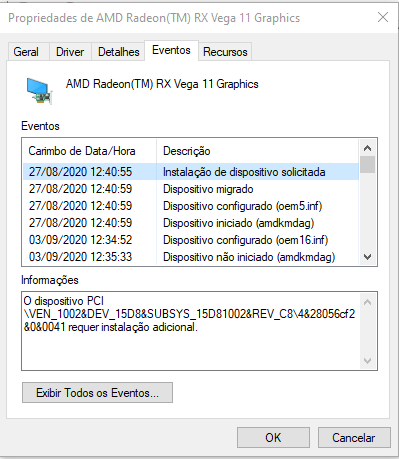Click the timestamp 03/09/2020 12:34:52

tap(80, 240)
